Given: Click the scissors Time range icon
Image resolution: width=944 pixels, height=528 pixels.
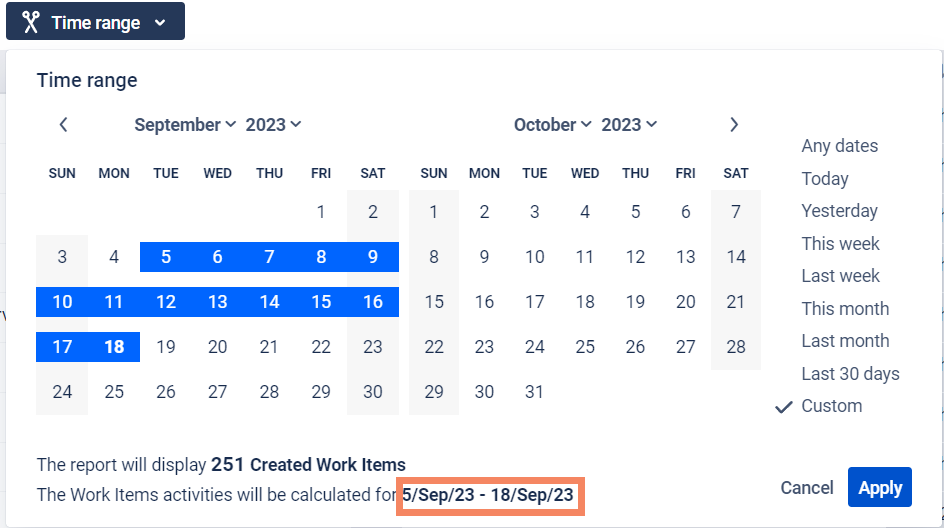Looking at the screenshot, I should (31, 22).
